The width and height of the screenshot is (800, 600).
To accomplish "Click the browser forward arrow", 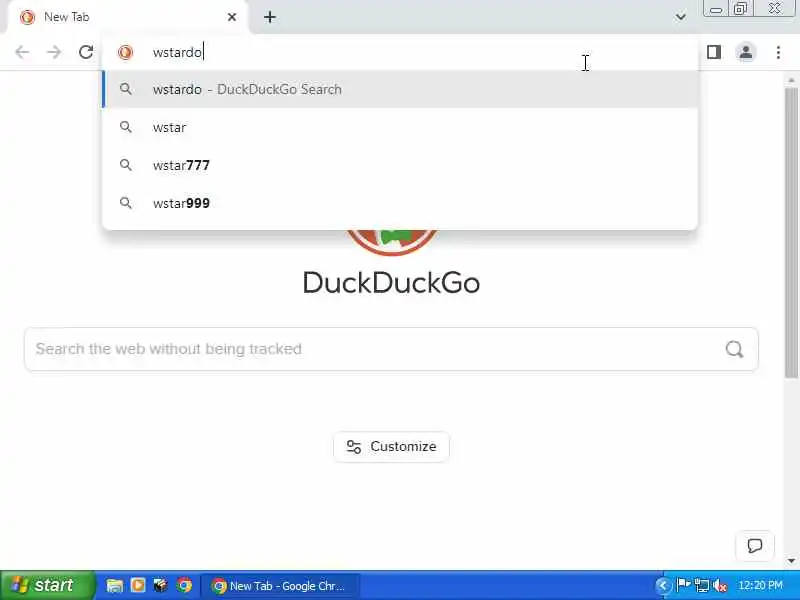I will pos(54,52).
